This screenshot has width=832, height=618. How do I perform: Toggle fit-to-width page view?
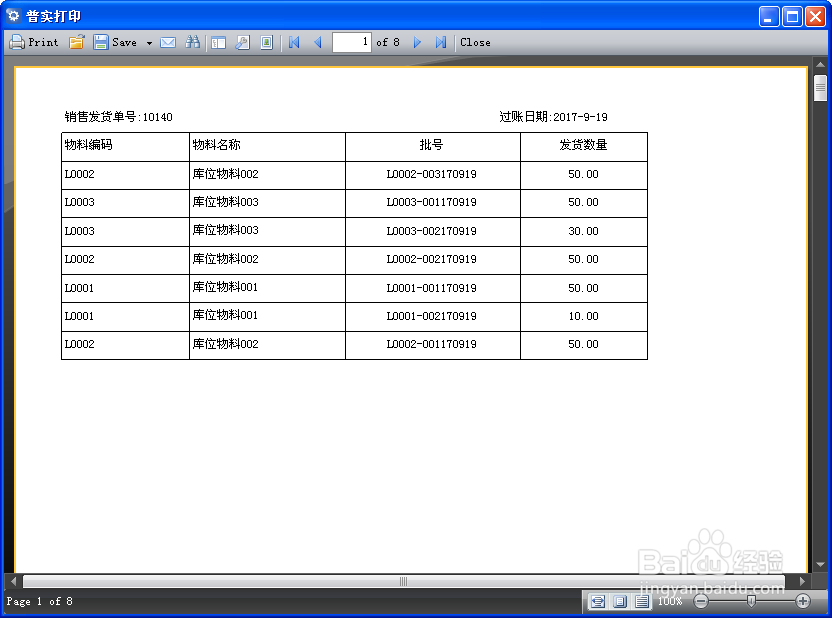(x=597, y=601)
